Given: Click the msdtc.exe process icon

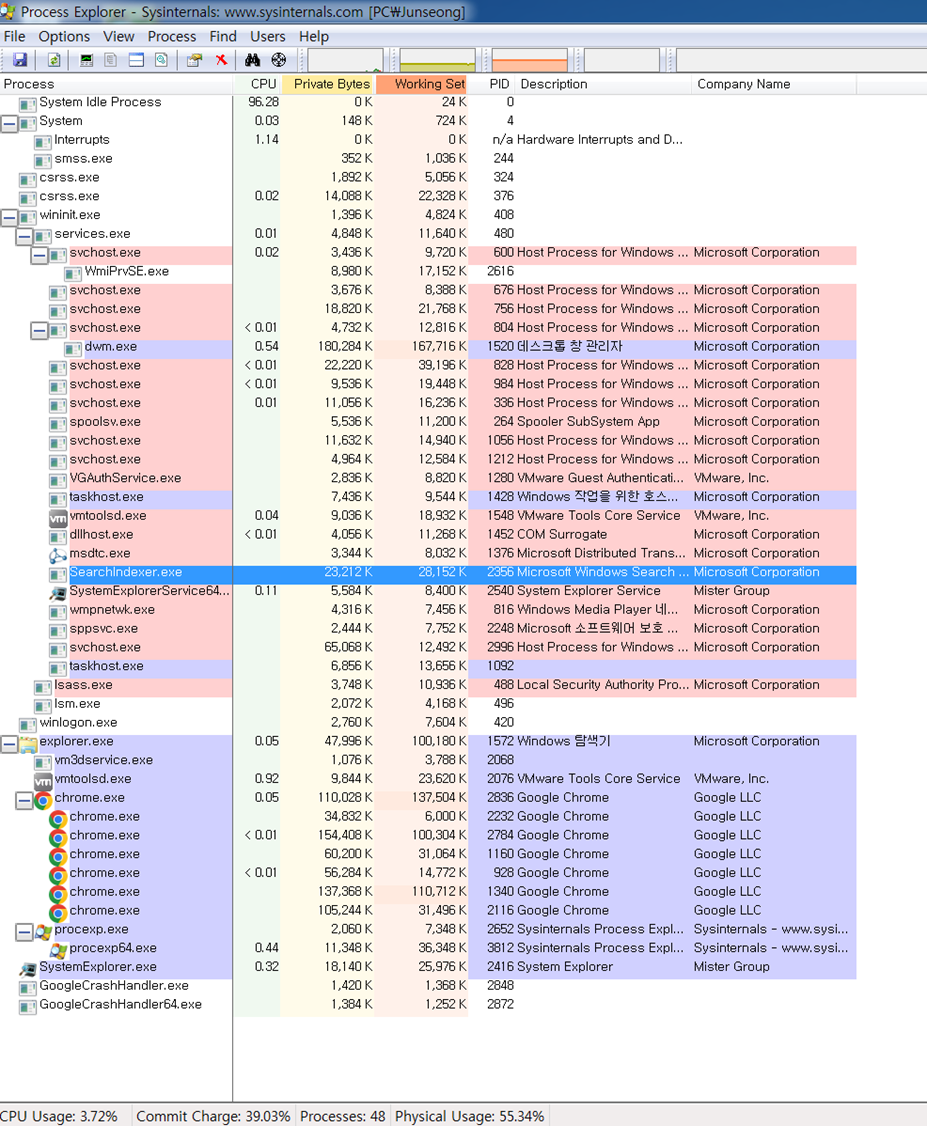Looking at the screenshot, I should point(58,554).
